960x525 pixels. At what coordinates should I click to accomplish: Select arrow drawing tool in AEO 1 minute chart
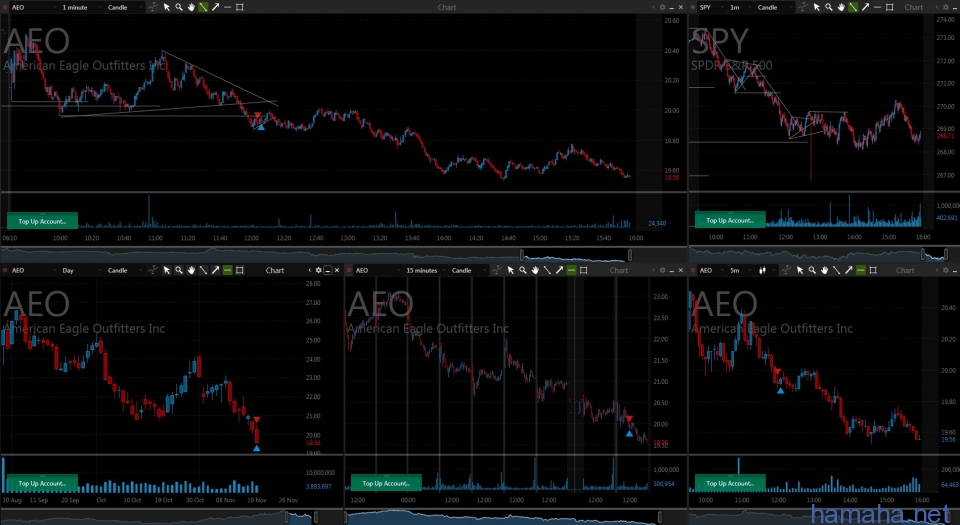coord(216,7)
